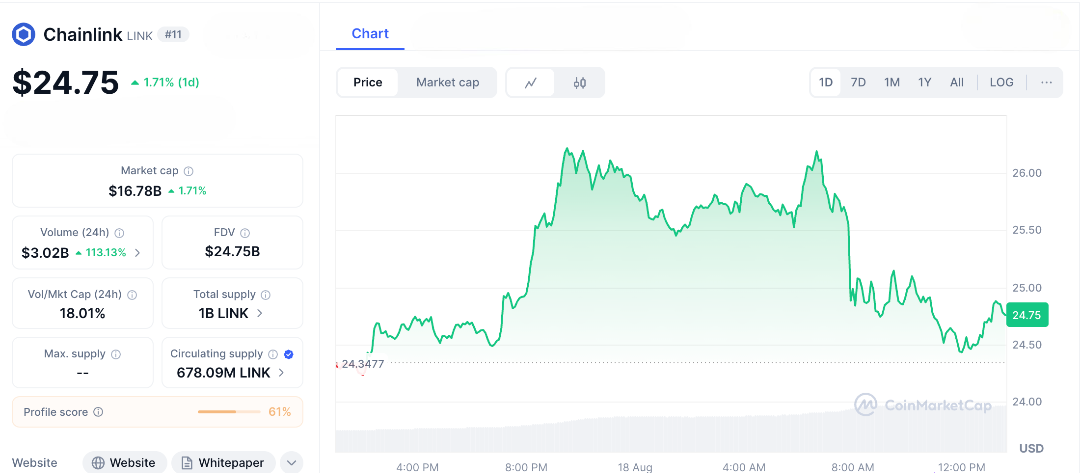The width and height of the screenshot is (1080, 473).
Task: Expand the Volume (24h) details chevron
Action: (137, 253)
